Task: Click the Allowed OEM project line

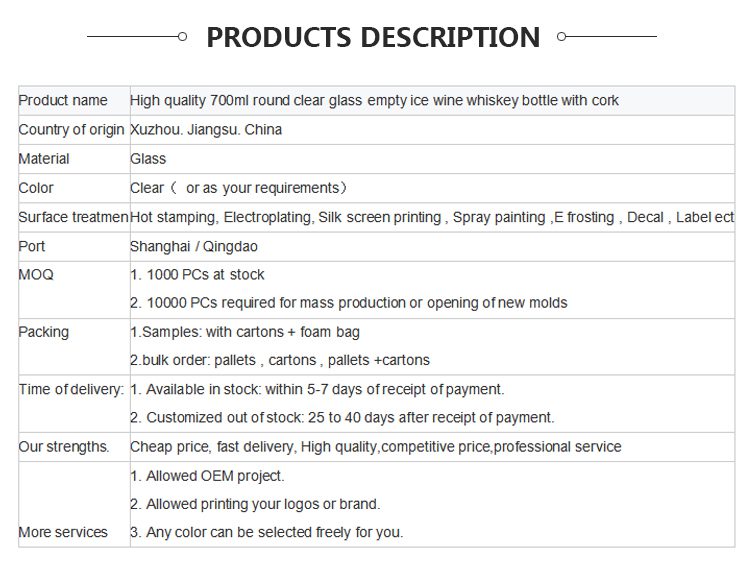Action: click(207, 476)
